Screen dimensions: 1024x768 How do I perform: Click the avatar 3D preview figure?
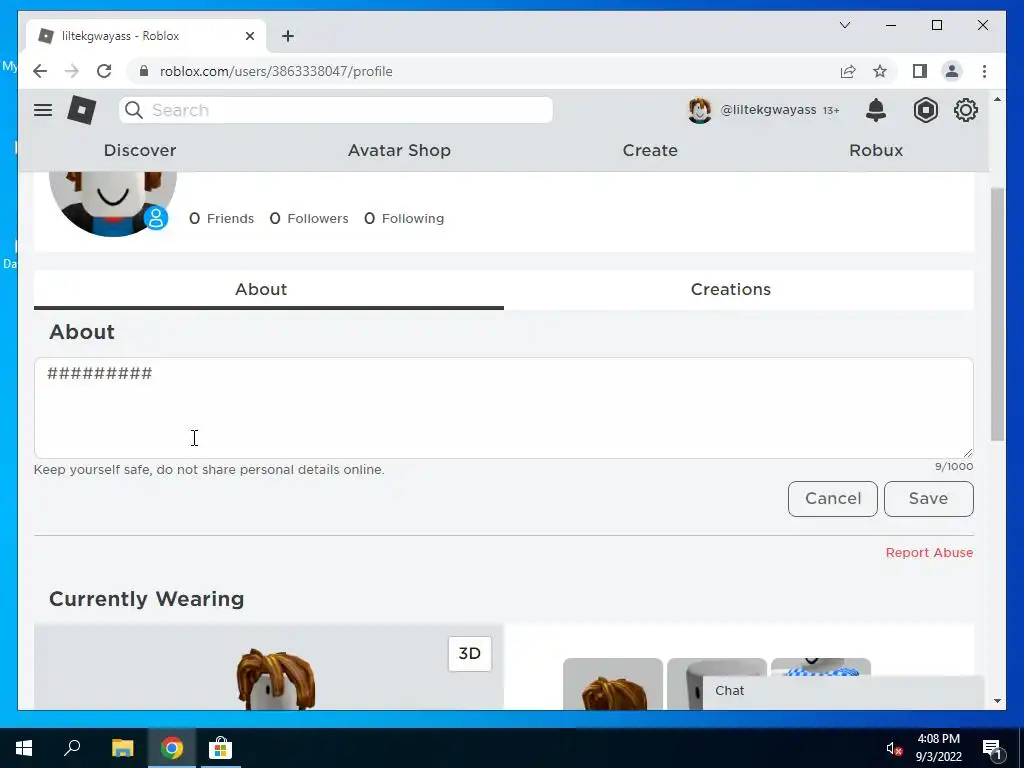pyautogui.click(x=276, y=679)
